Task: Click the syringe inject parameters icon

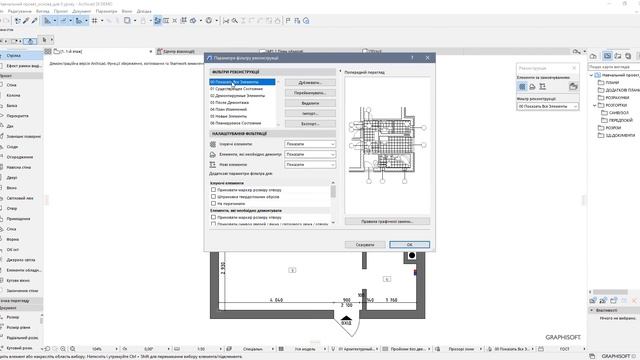Action: tap(34, 21)
